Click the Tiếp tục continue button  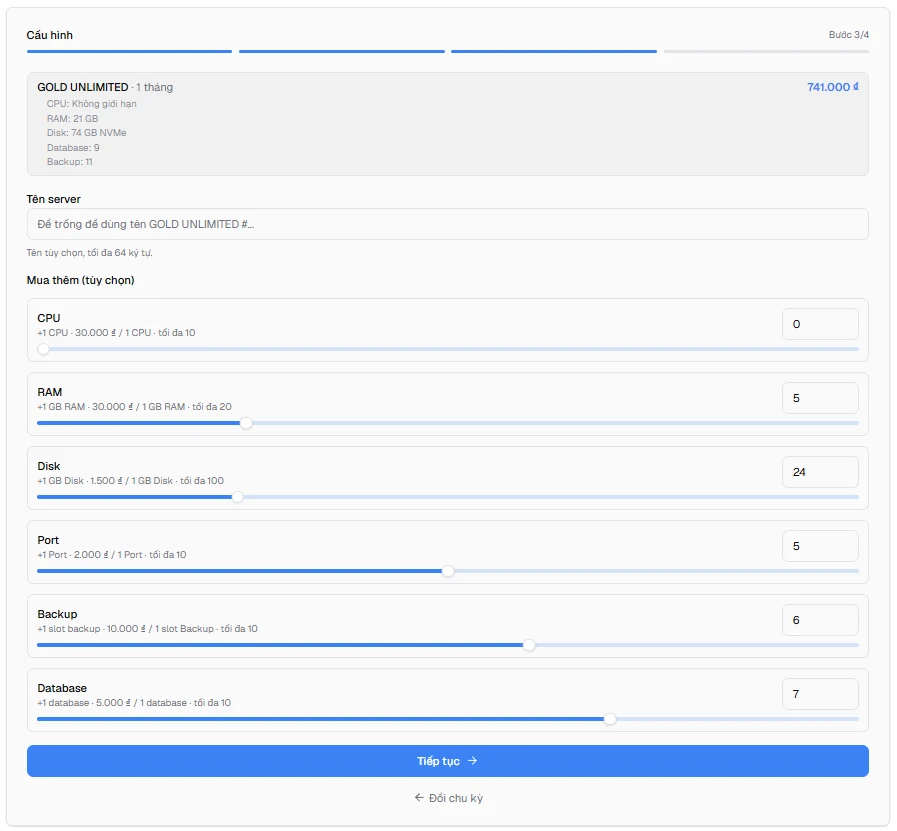448,761
